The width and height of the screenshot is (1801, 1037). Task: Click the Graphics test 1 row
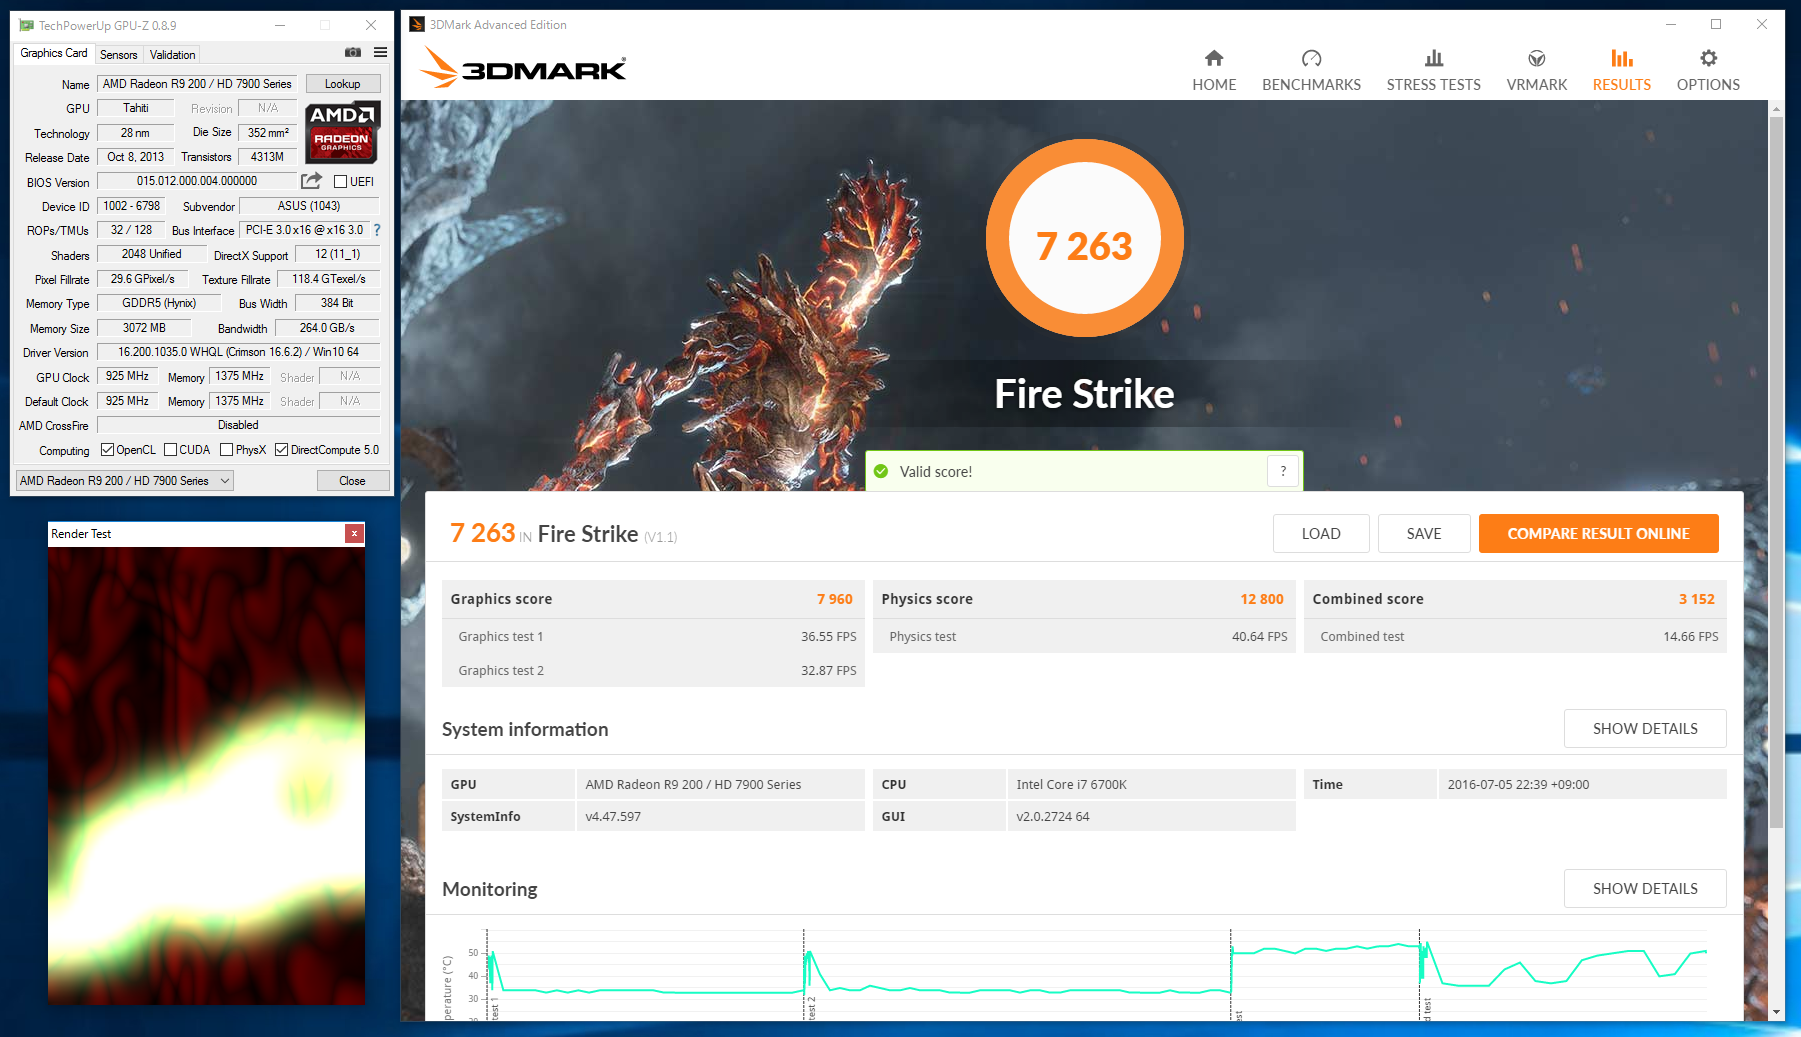click(653, 636)
